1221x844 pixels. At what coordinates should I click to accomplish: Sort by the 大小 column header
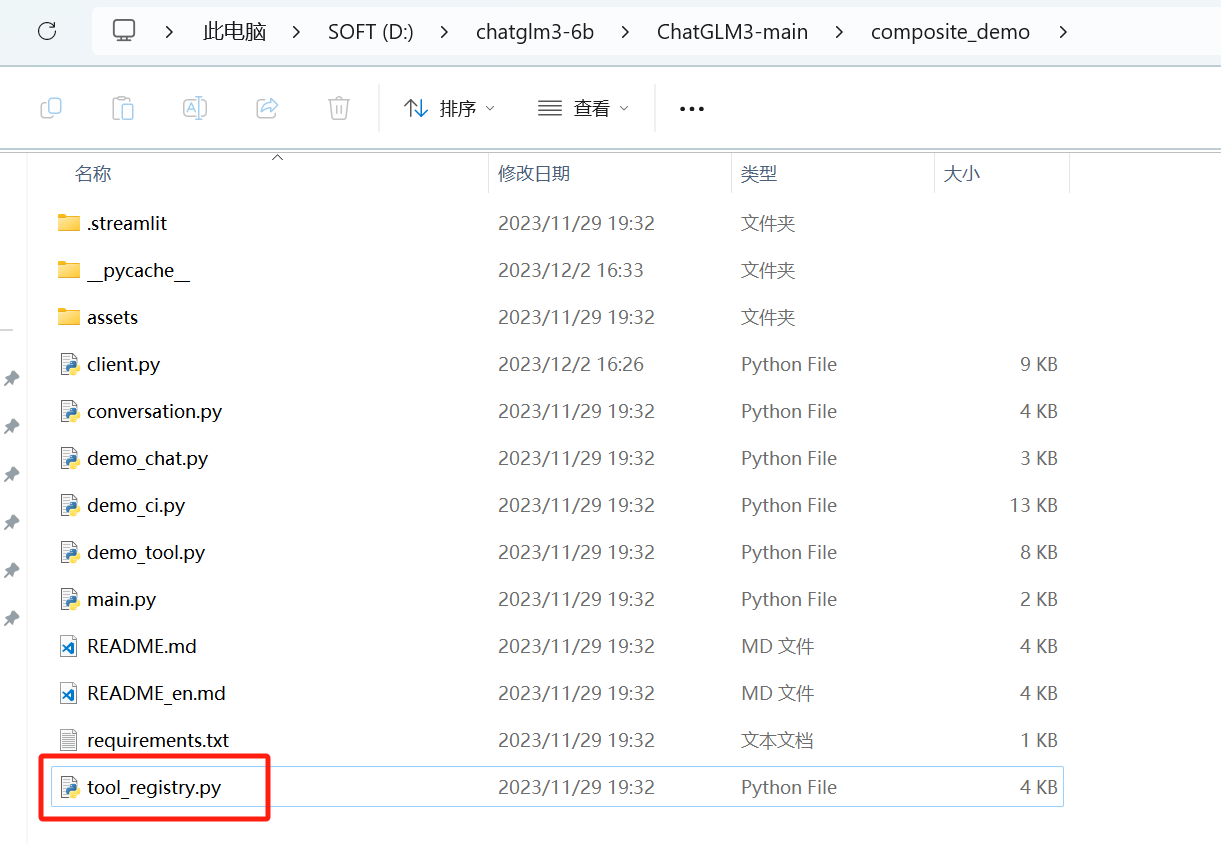[962, 174]
